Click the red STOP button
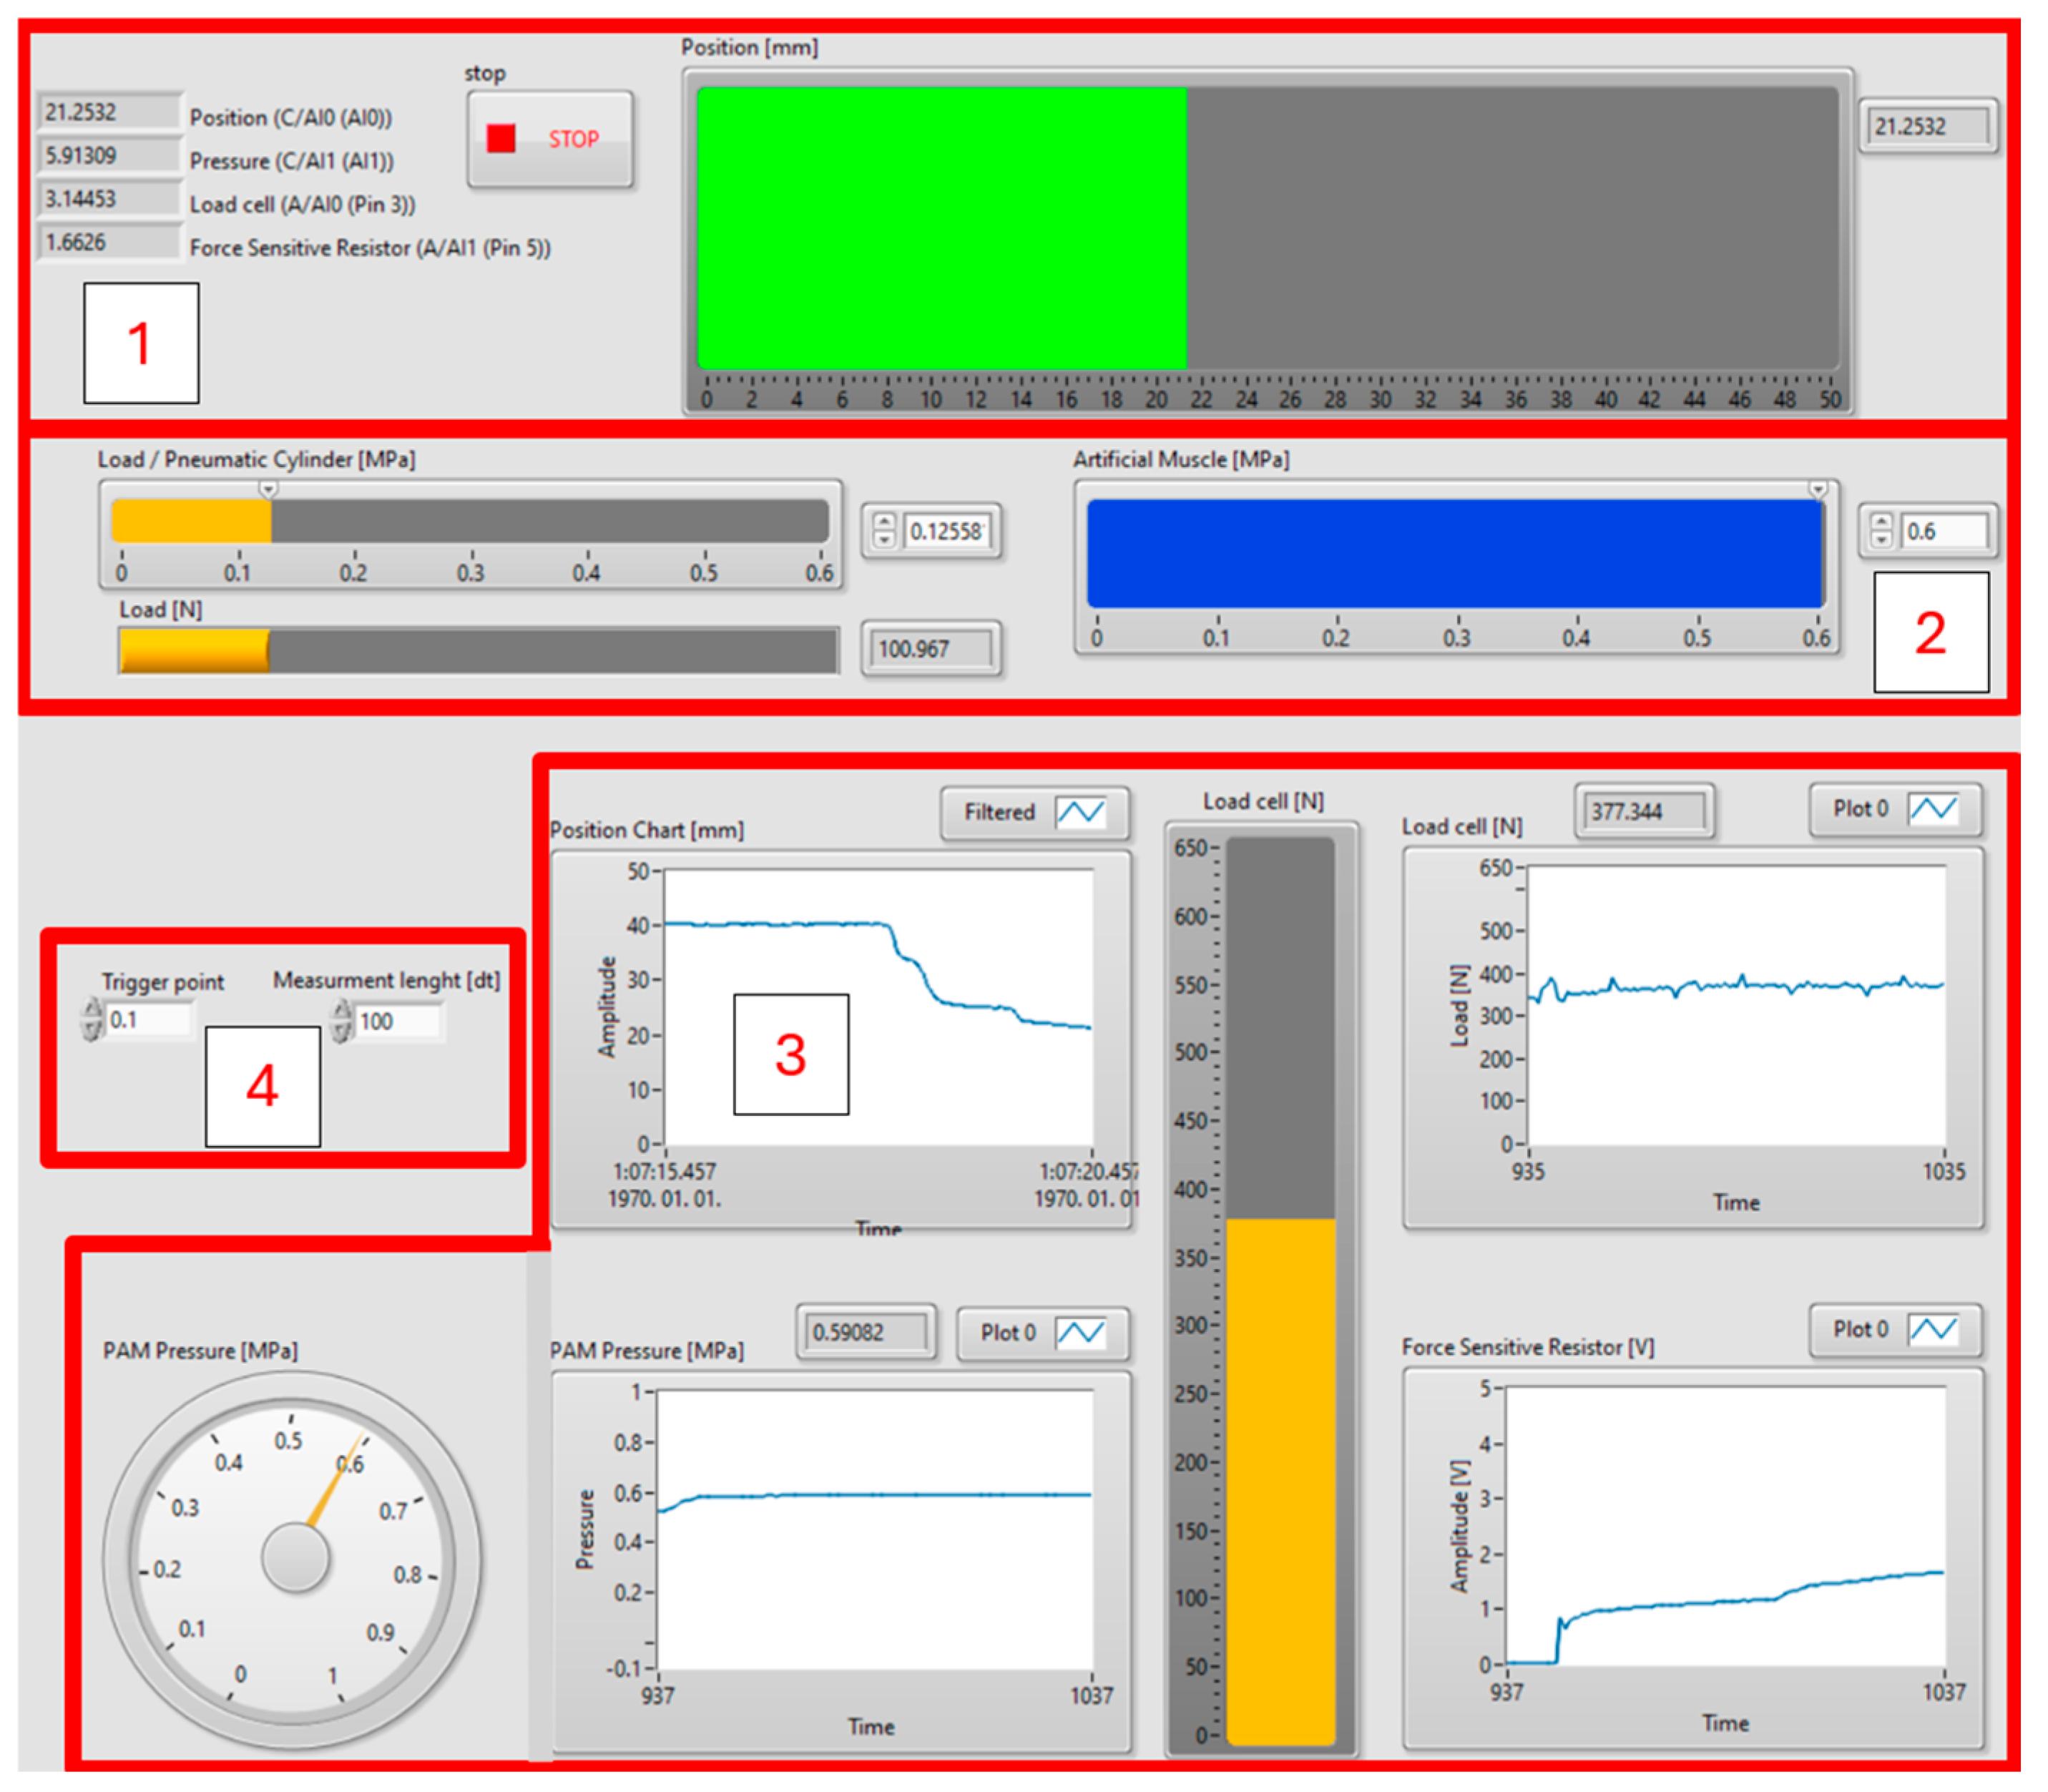The height and width of the screenshot is (1792, 2048). pyautogui.click(x=549, y=138)
